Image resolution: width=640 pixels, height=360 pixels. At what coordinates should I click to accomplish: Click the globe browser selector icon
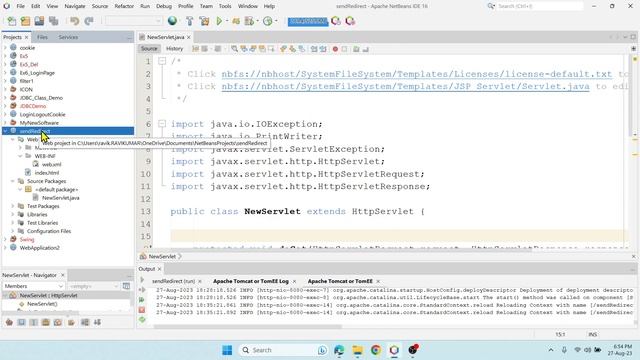172,21
